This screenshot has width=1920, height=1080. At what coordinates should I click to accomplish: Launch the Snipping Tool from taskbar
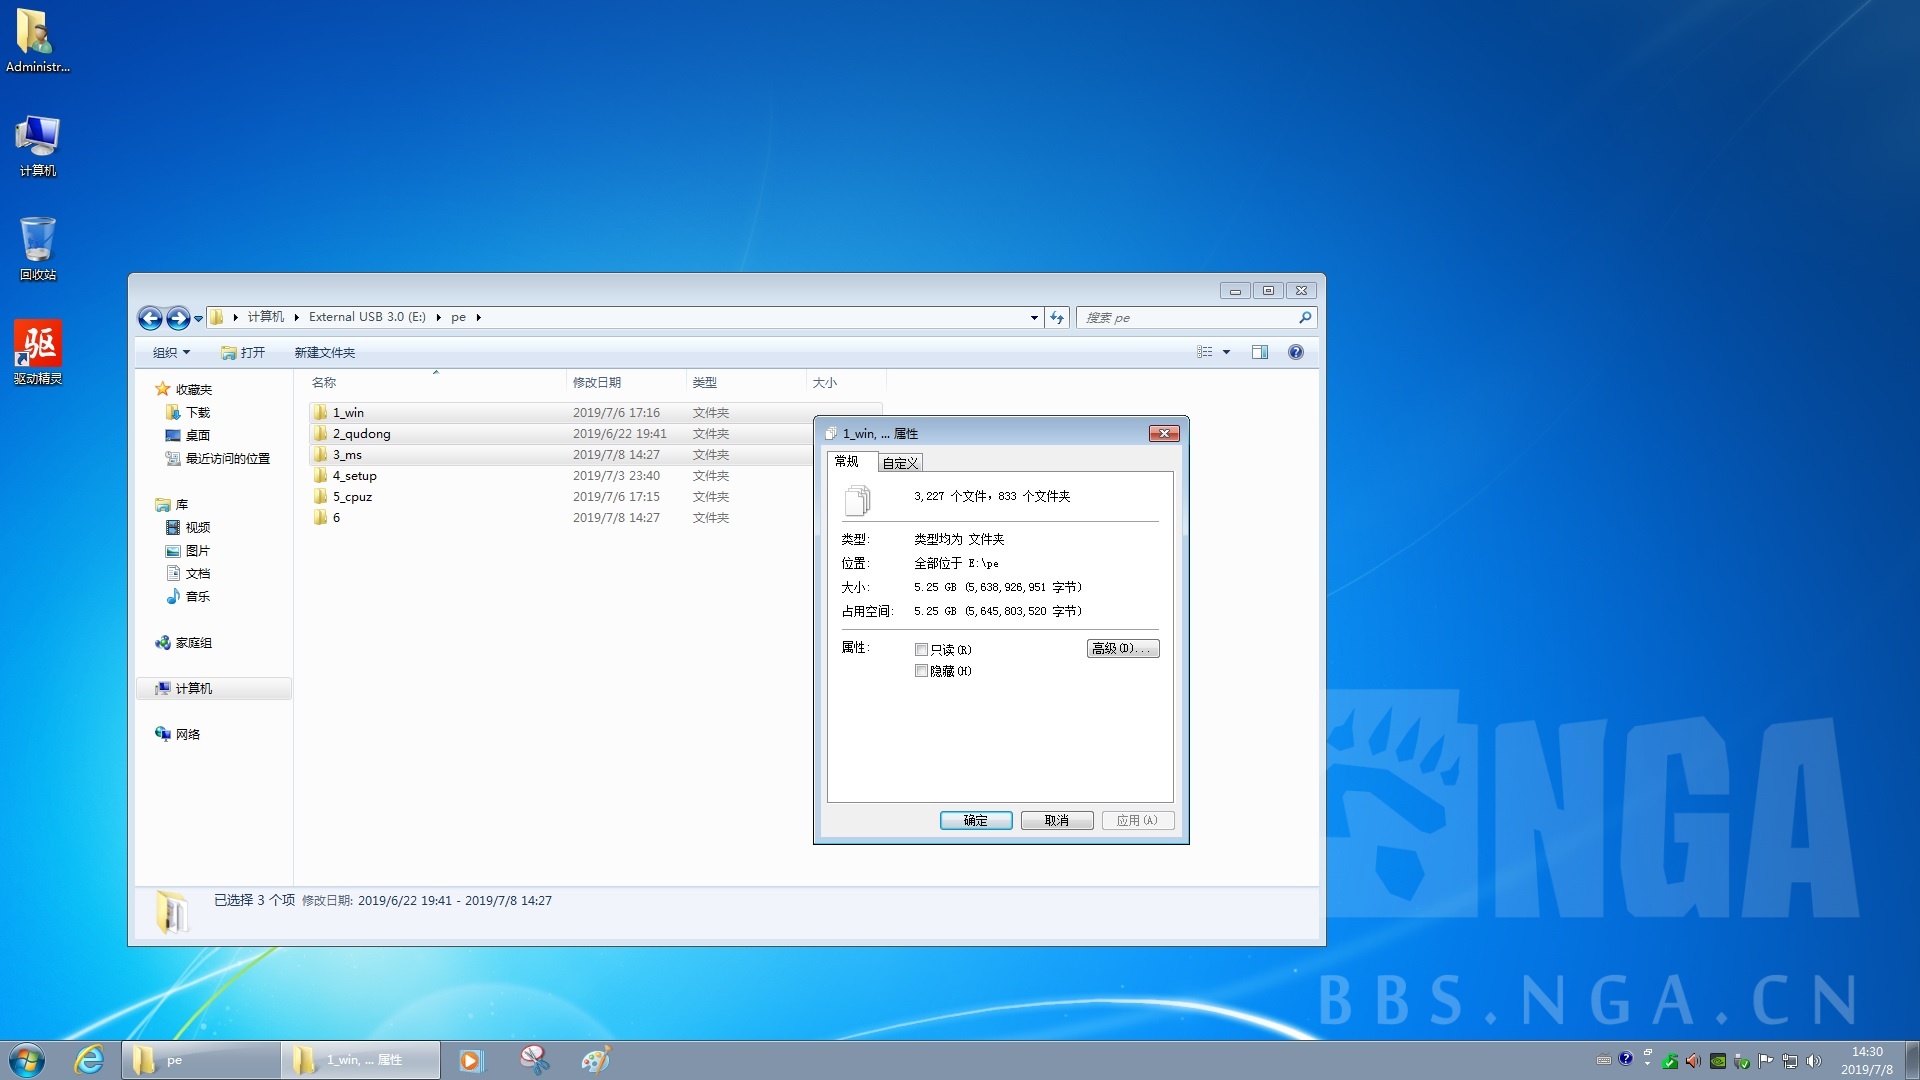535,1059
